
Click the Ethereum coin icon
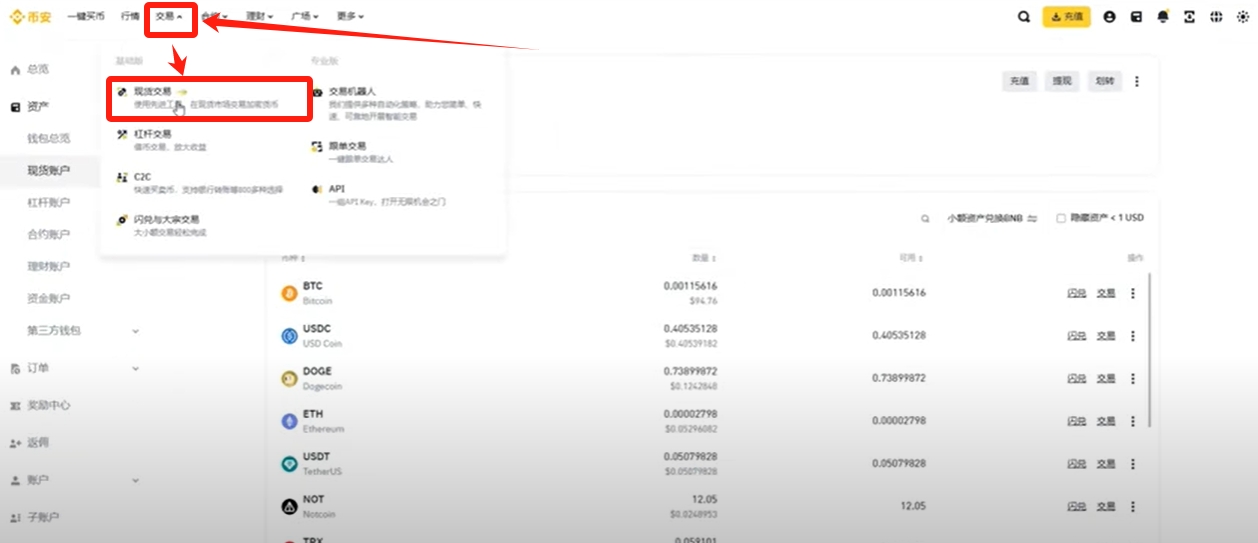pyautogui.click(x=289, y=421)
